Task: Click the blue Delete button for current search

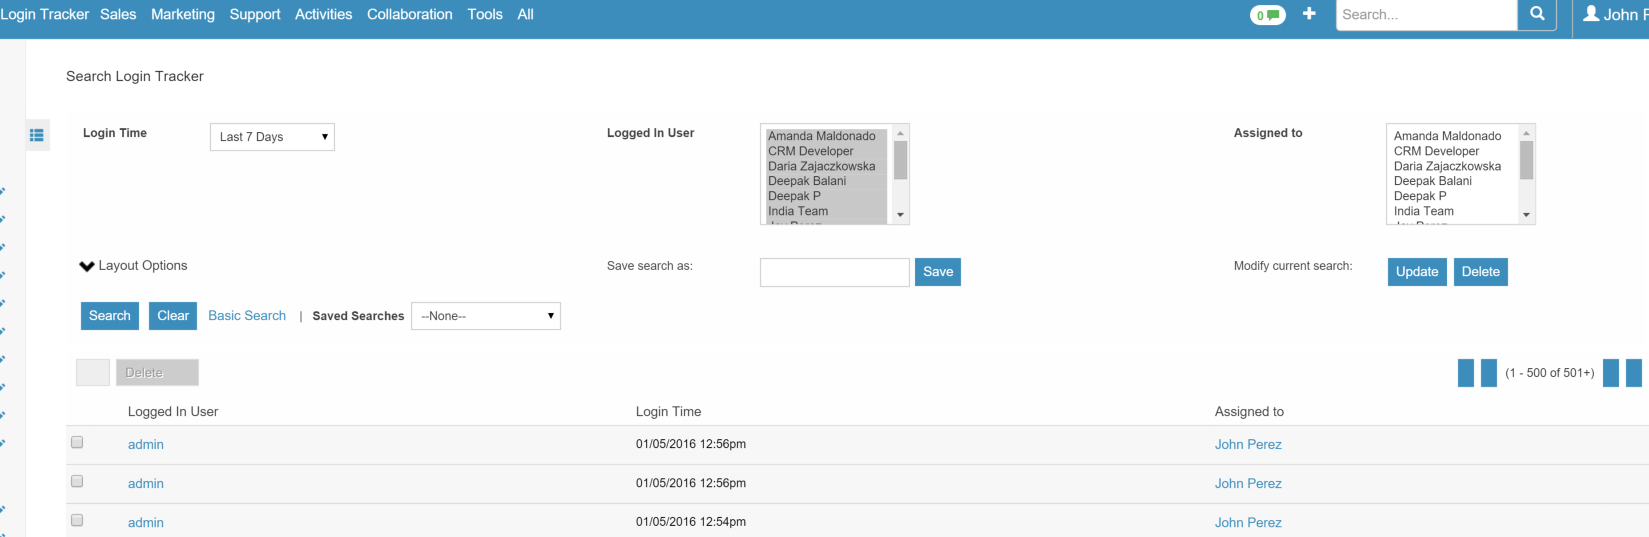Action: click(1481, 272)
